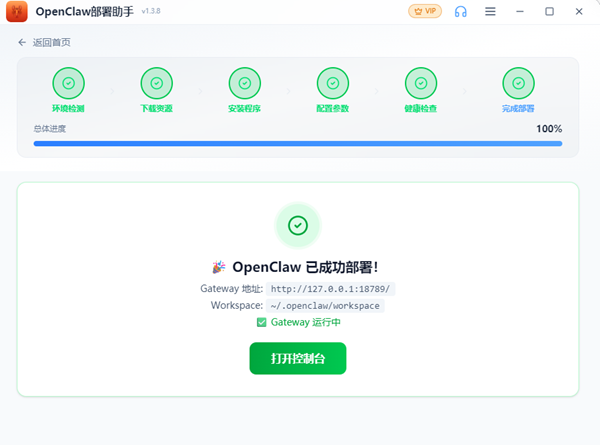The height and width of the screenshot is (445, 600).
Task: Click the OpenClaw 已成功部署 heading
Action: (x=305, y=267)
